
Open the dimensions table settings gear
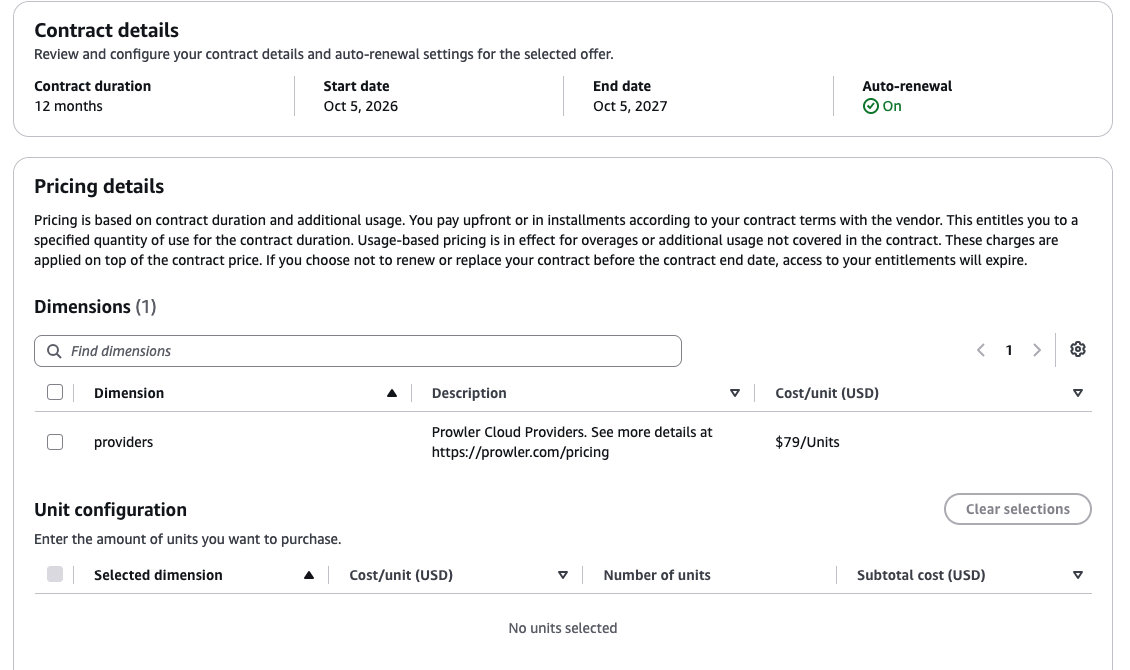1077,349
